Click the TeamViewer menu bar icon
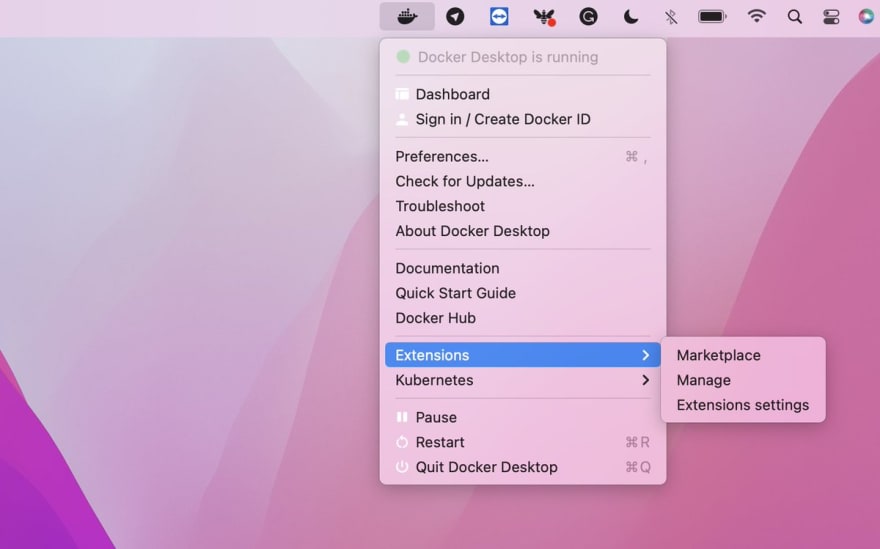880x549 pixels. pyautogui.click(x=499, y=16)
